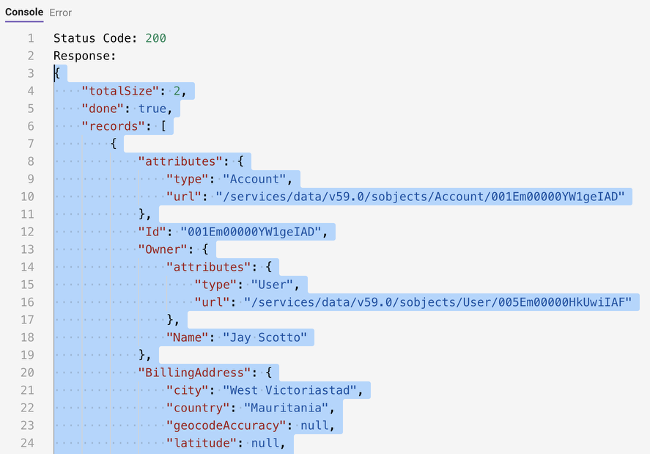Click the status code value 200

[156, 38]
